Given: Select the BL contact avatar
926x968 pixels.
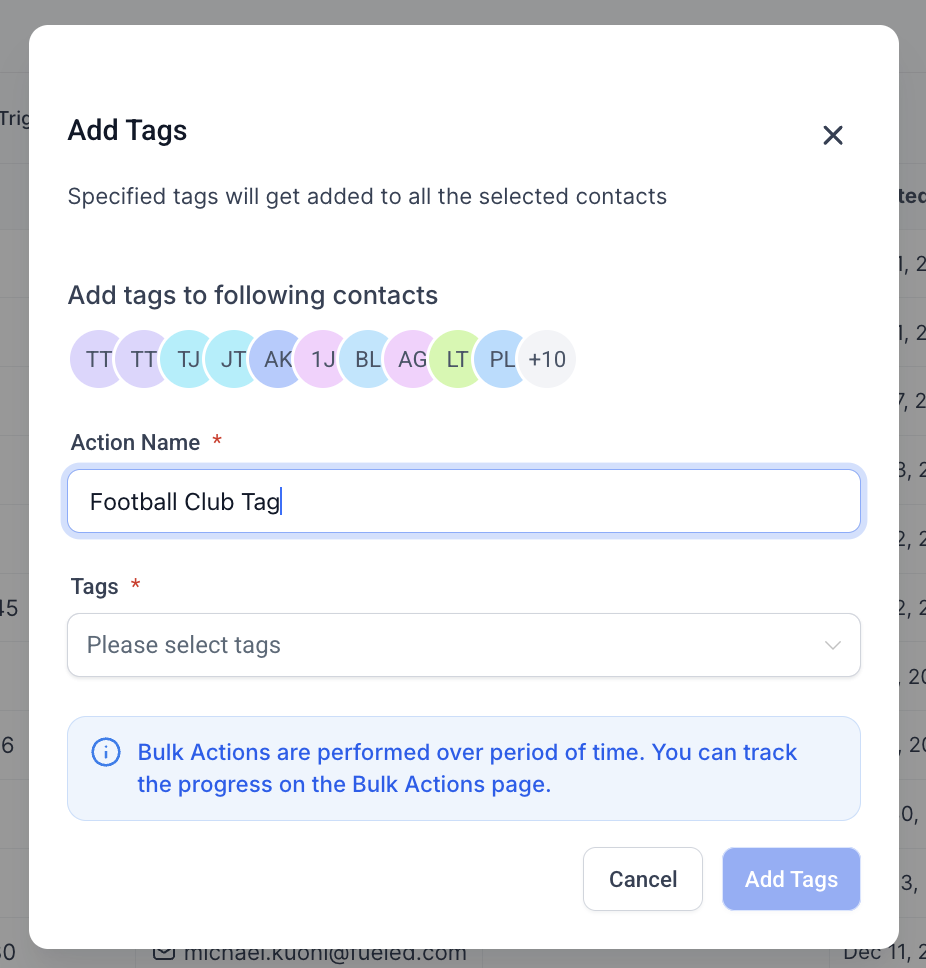Looking at the screenshot, I should click(366, 359).
